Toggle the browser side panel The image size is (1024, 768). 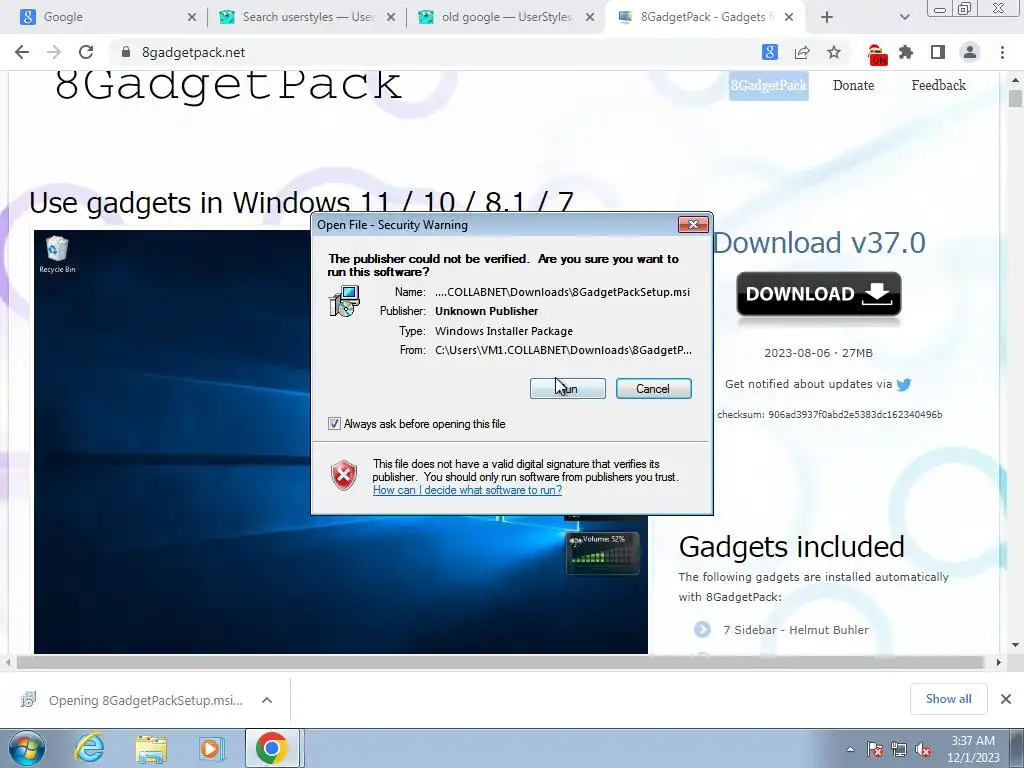(x=938, y=52)
